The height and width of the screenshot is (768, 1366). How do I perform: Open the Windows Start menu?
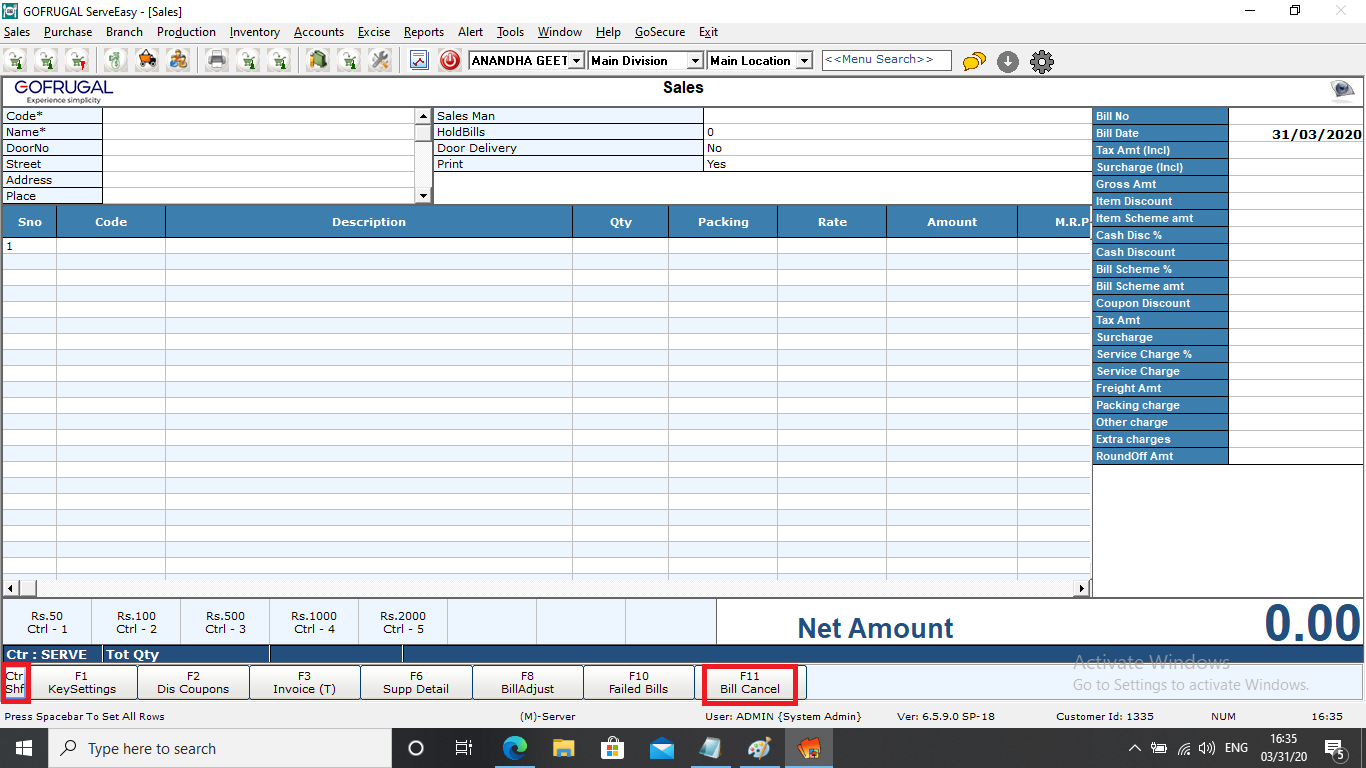[x=23, y=748]
